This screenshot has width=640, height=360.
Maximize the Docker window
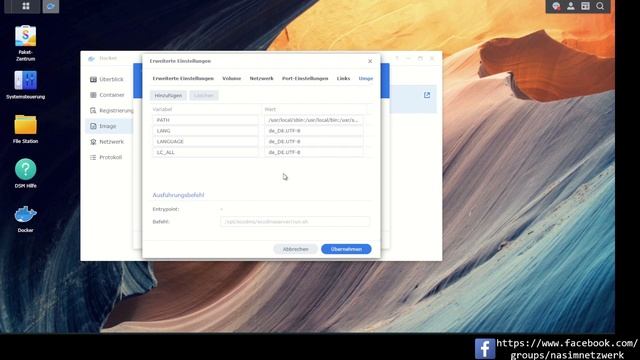(x=420, y=59)
